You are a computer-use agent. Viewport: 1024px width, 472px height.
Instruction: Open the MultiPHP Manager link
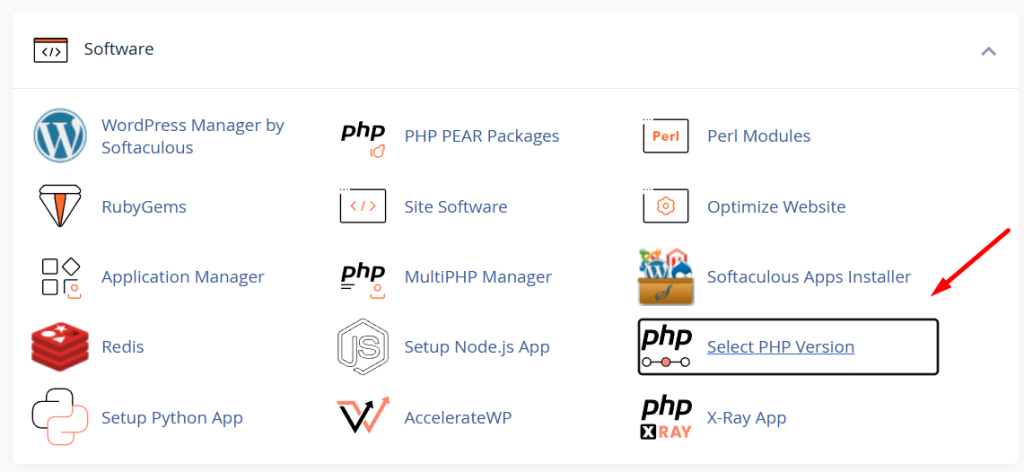tap(478, 277)
